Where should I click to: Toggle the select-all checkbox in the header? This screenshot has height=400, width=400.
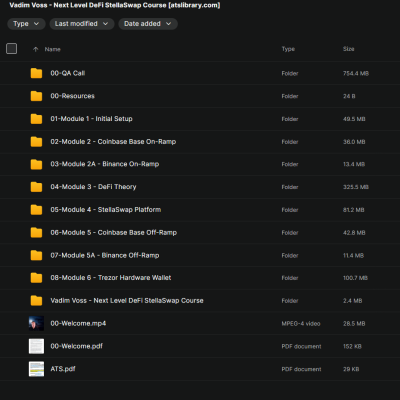click(12, 49)
